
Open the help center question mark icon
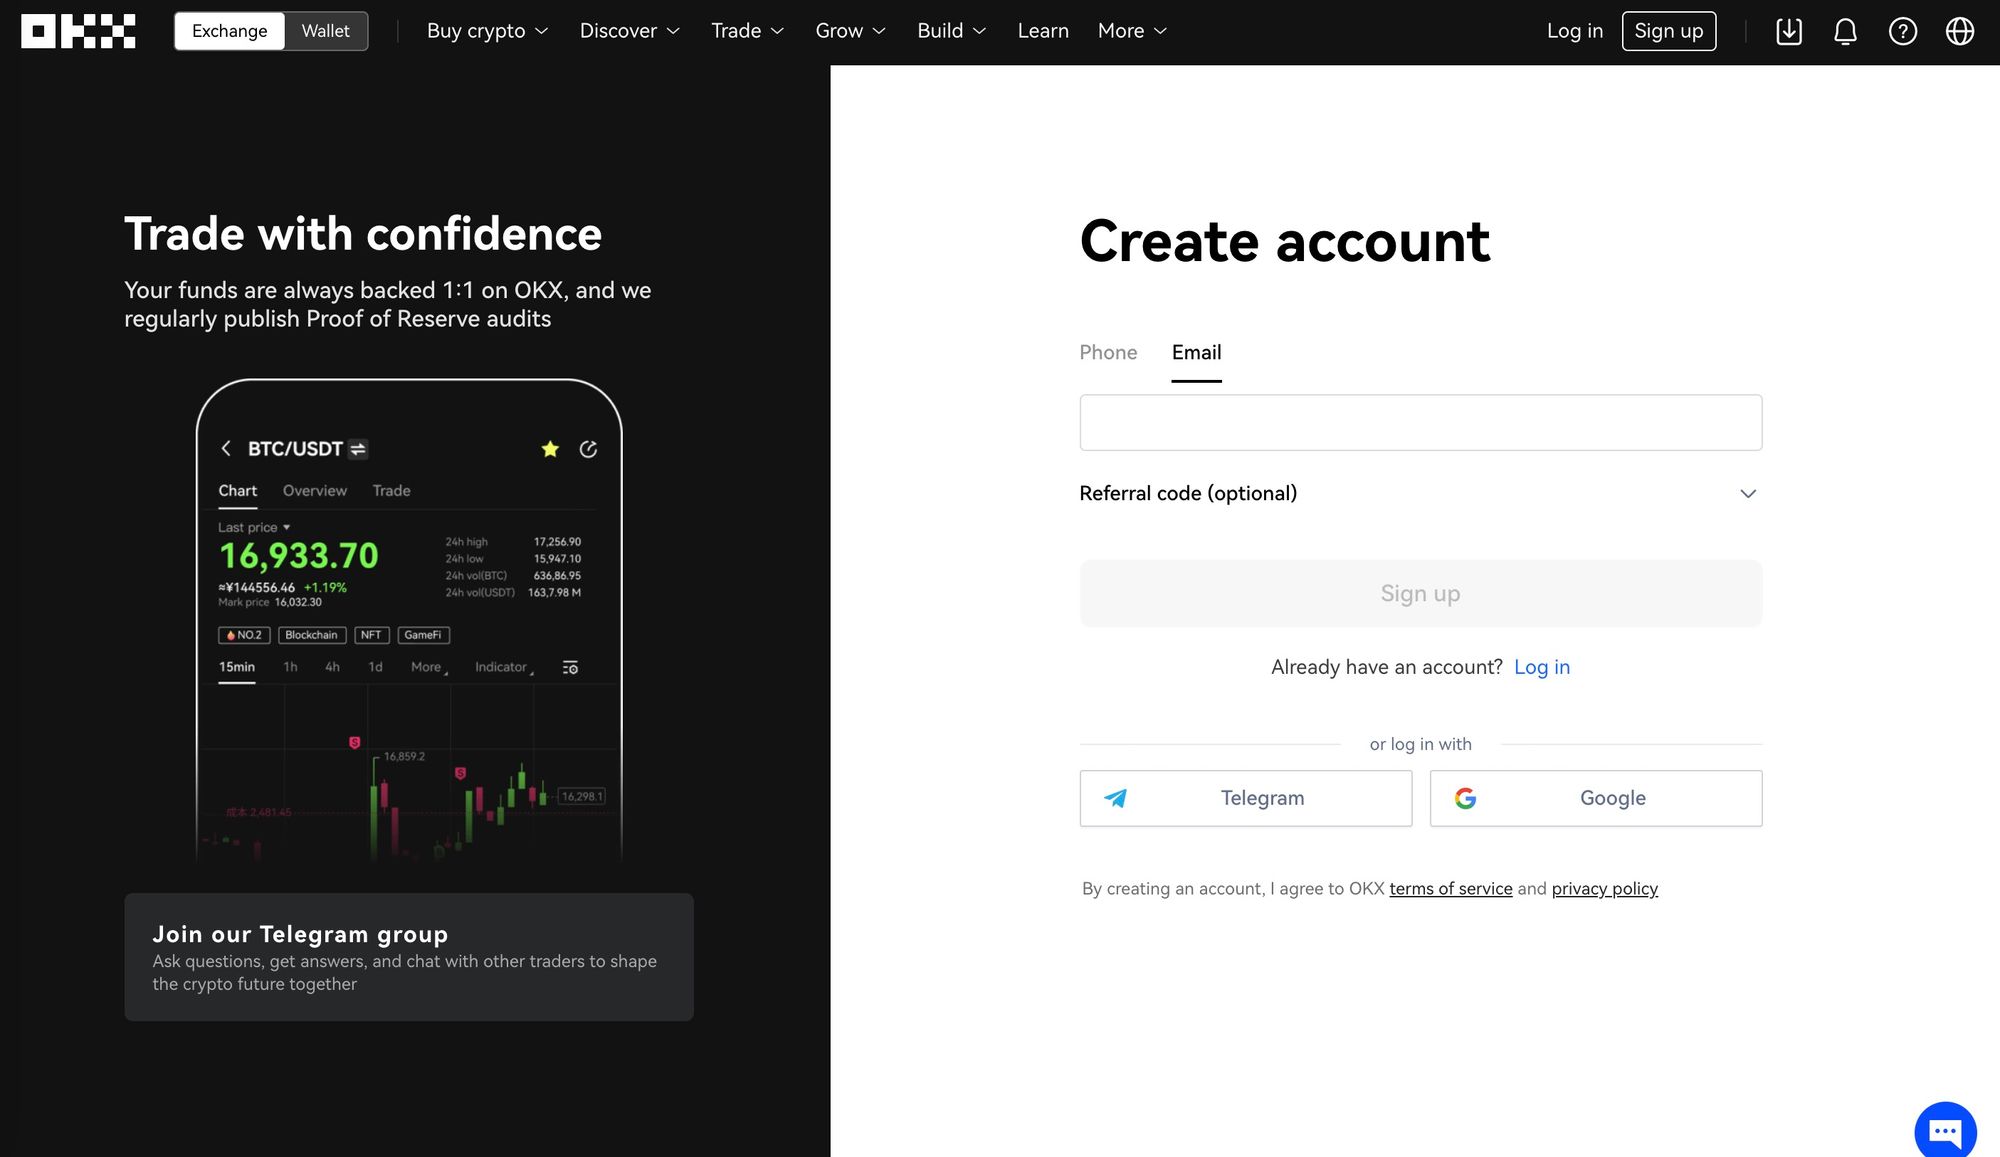tap(1903, 31)
